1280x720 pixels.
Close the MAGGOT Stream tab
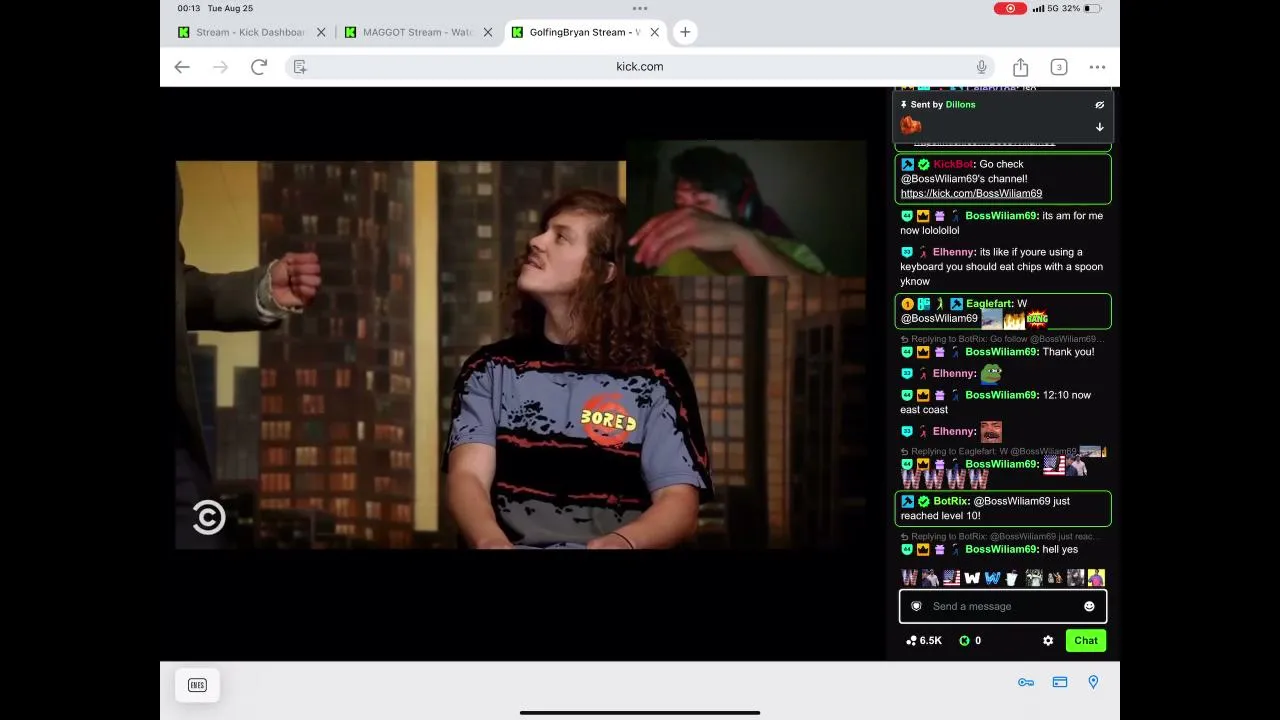click(488, 32)
